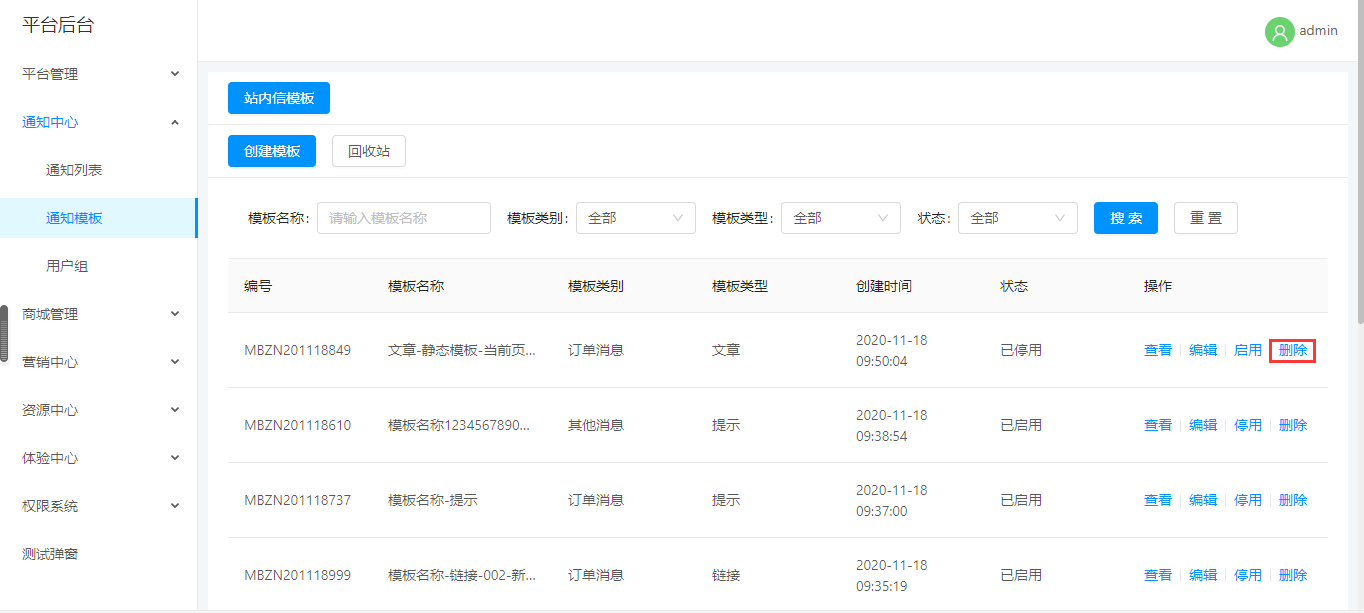Select the MBZN201118737 code cell
Screen dimensions: 1364x613
point(298,500)
